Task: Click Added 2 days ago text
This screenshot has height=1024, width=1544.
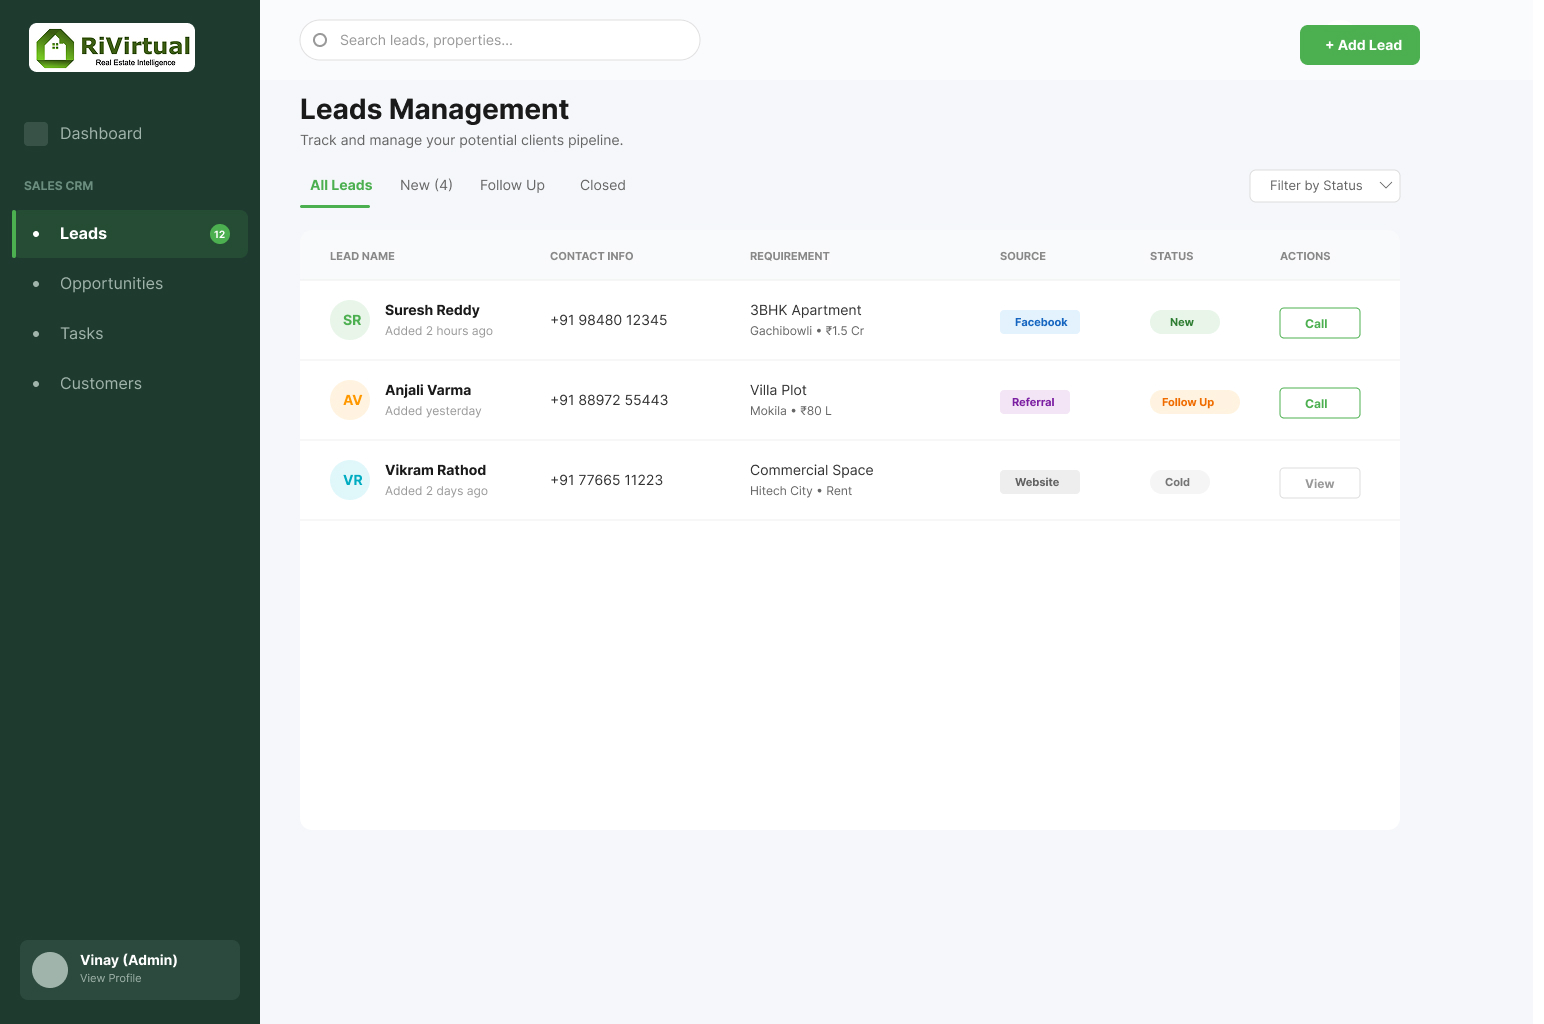Action: [x=436, y=491]
